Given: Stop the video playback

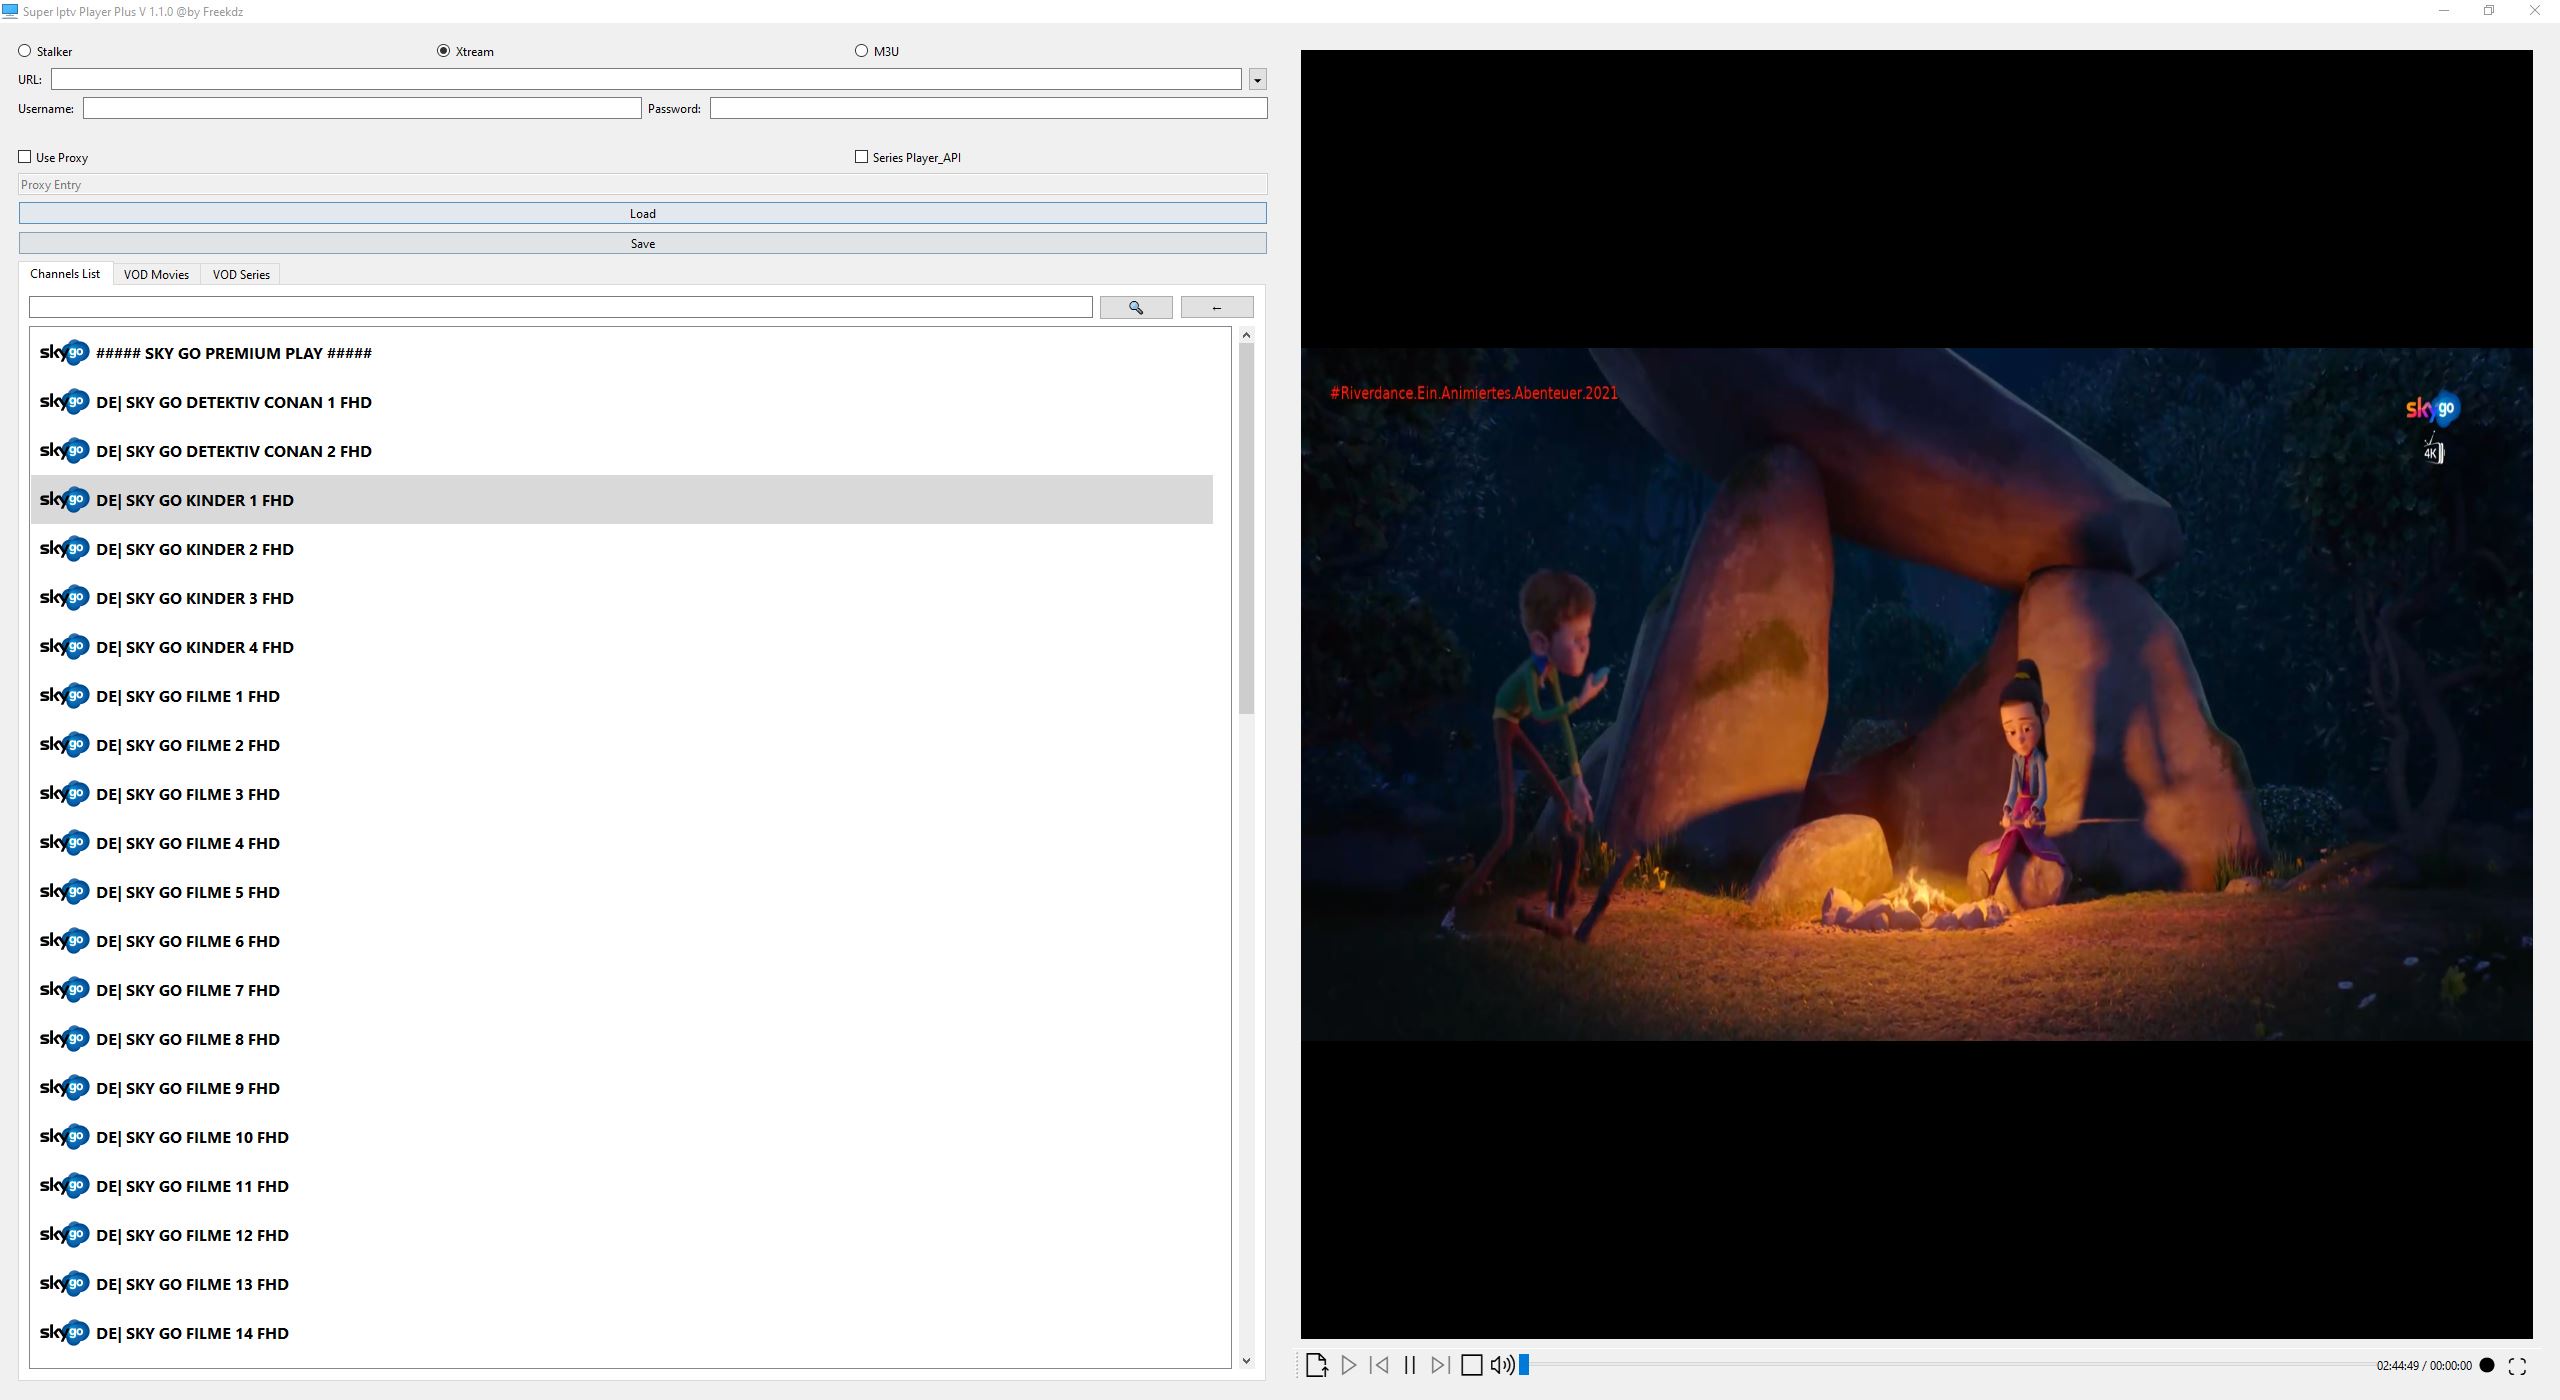Looking at the screenshot, I should pyautogui.click(x=1471, y=1365).
